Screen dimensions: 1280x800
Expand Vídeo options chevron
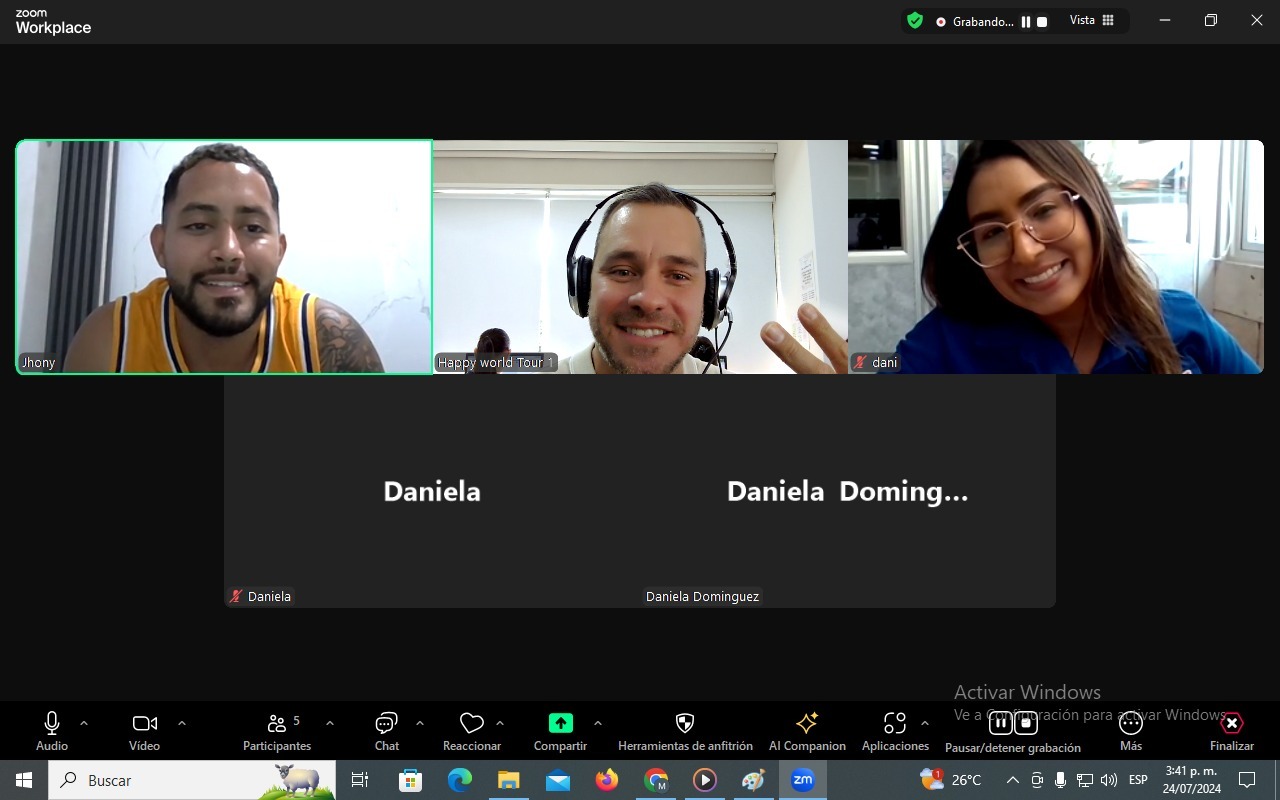[182, 723]
